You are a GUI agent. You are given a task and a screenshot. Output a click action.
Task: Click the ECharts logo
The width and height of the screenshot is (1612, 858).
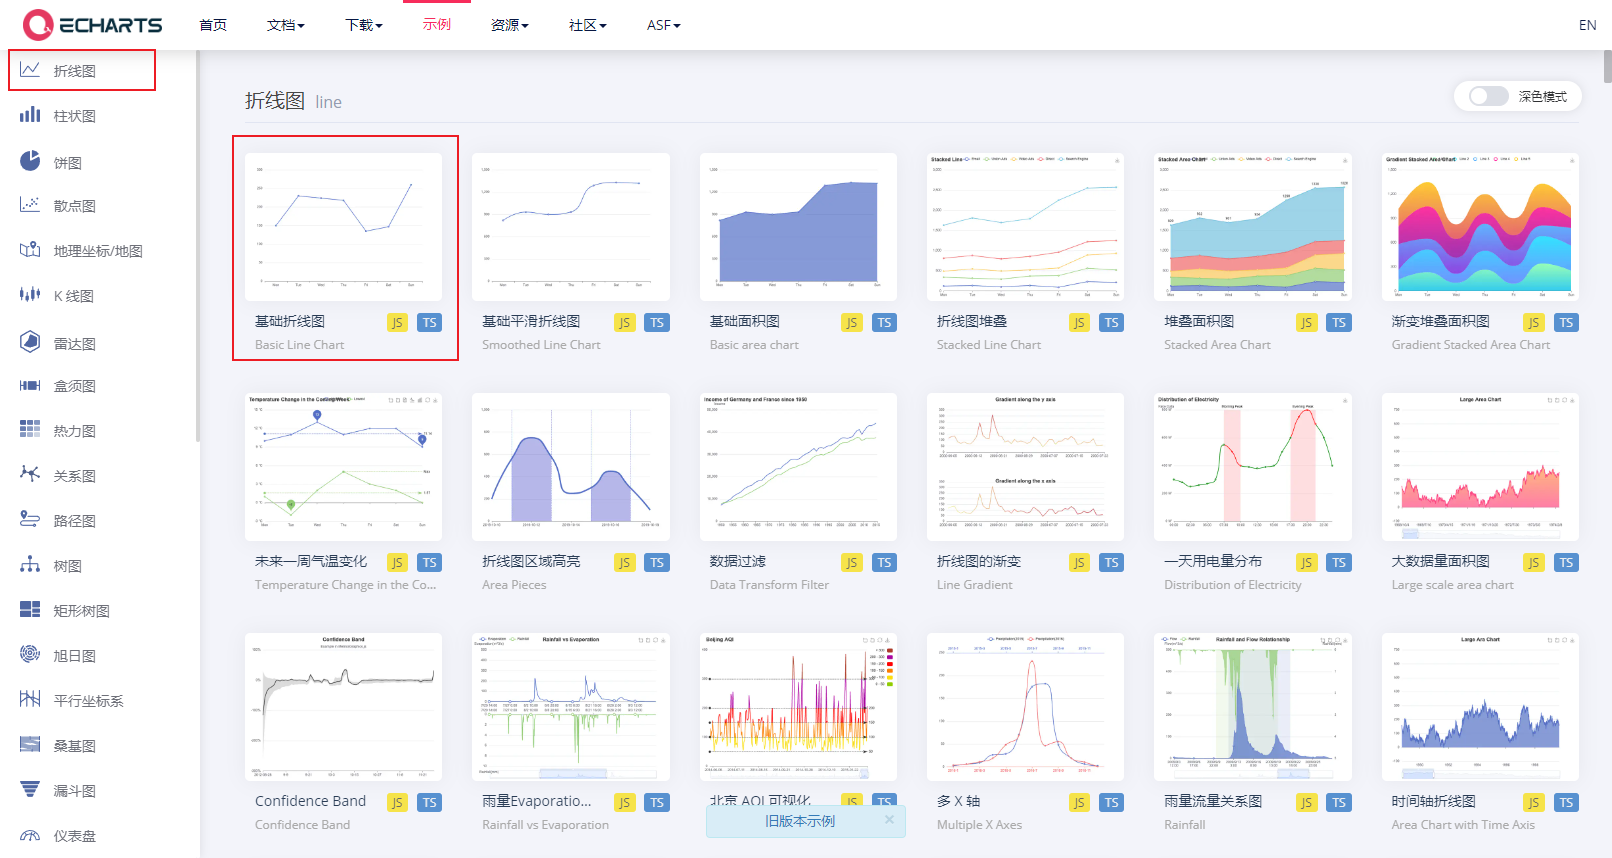point(92,25)
